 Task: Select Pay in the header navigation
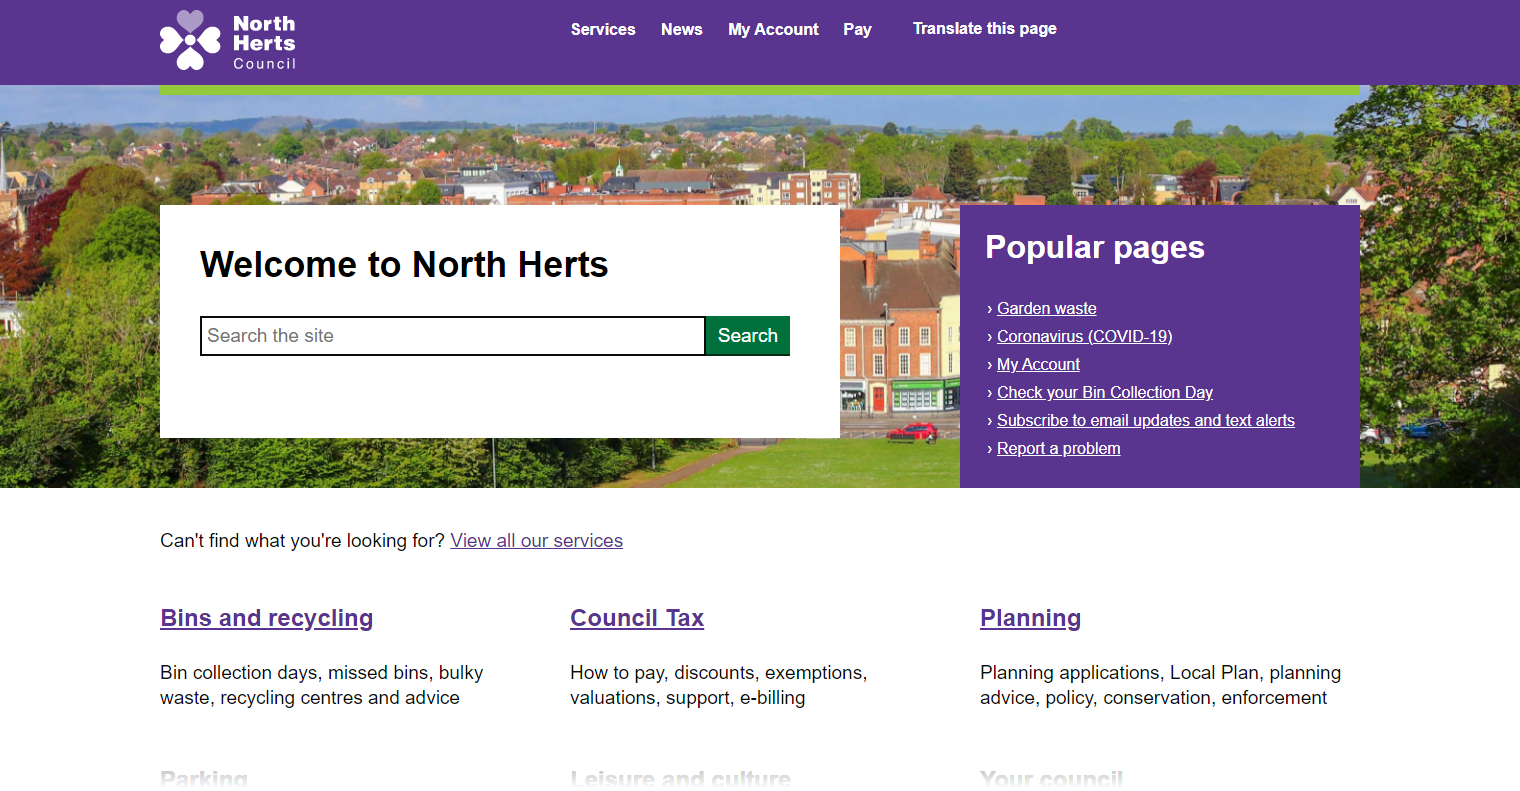click(857, 30)
